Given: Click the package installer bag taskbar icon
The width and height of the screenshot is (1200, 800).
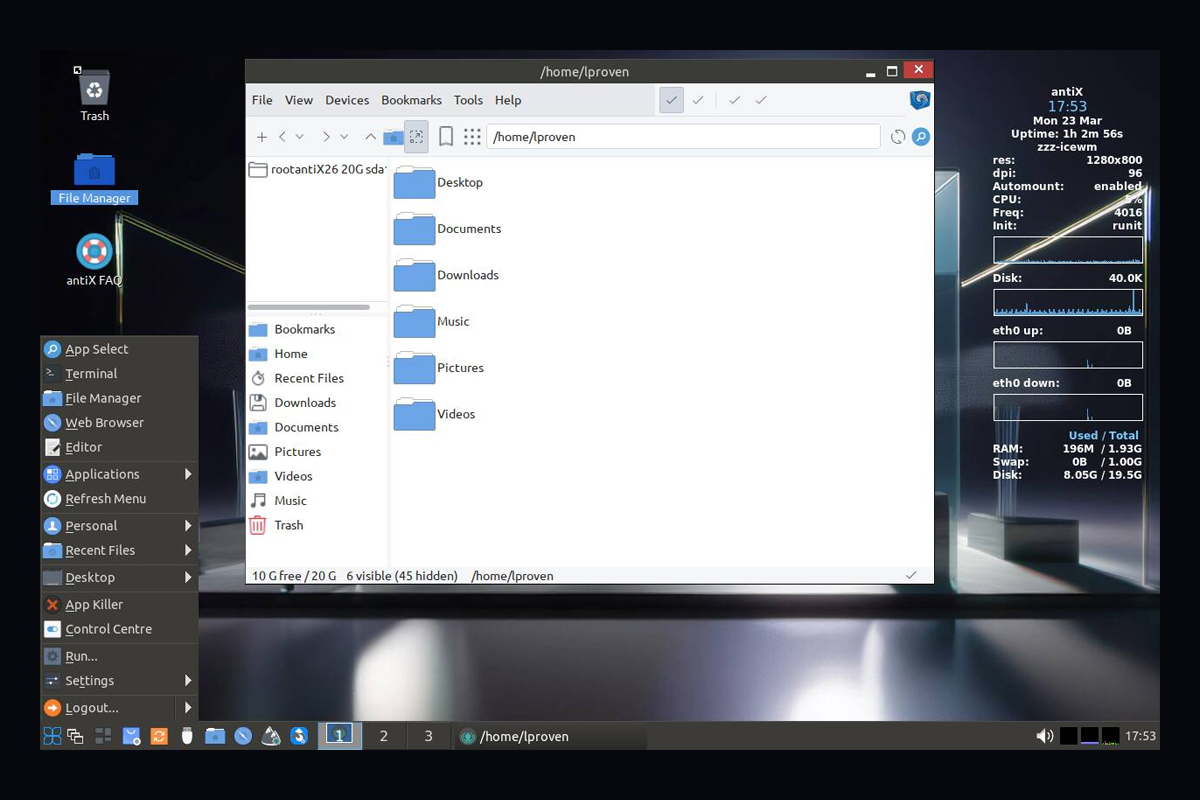Looking at the screenshot, I should 131,736.
